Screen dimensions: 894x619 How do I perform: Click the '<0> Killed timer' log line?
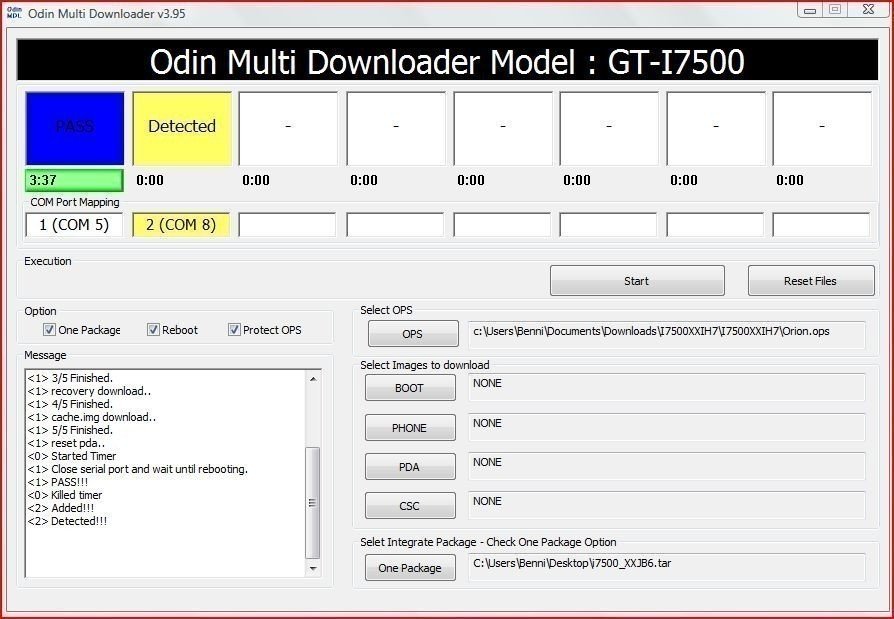(65, 495)
